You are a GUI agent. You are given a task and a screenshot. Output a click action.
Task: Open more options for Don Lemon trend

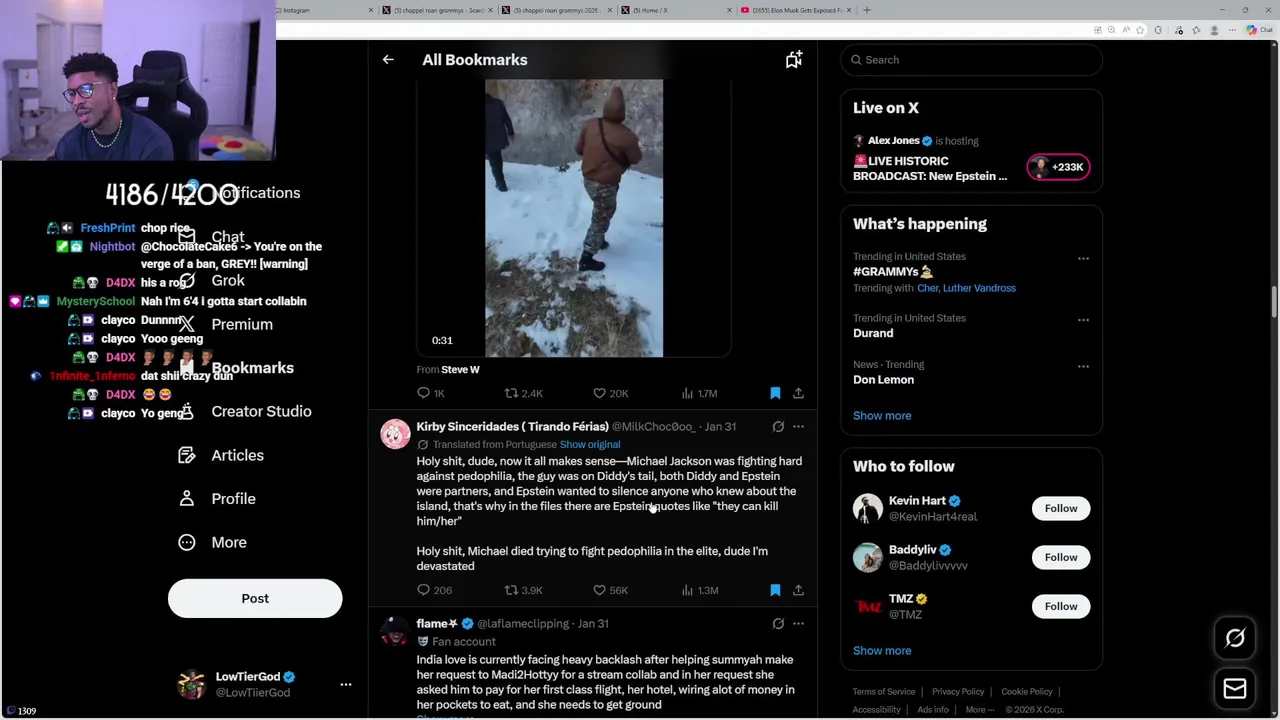(1083, 367)
